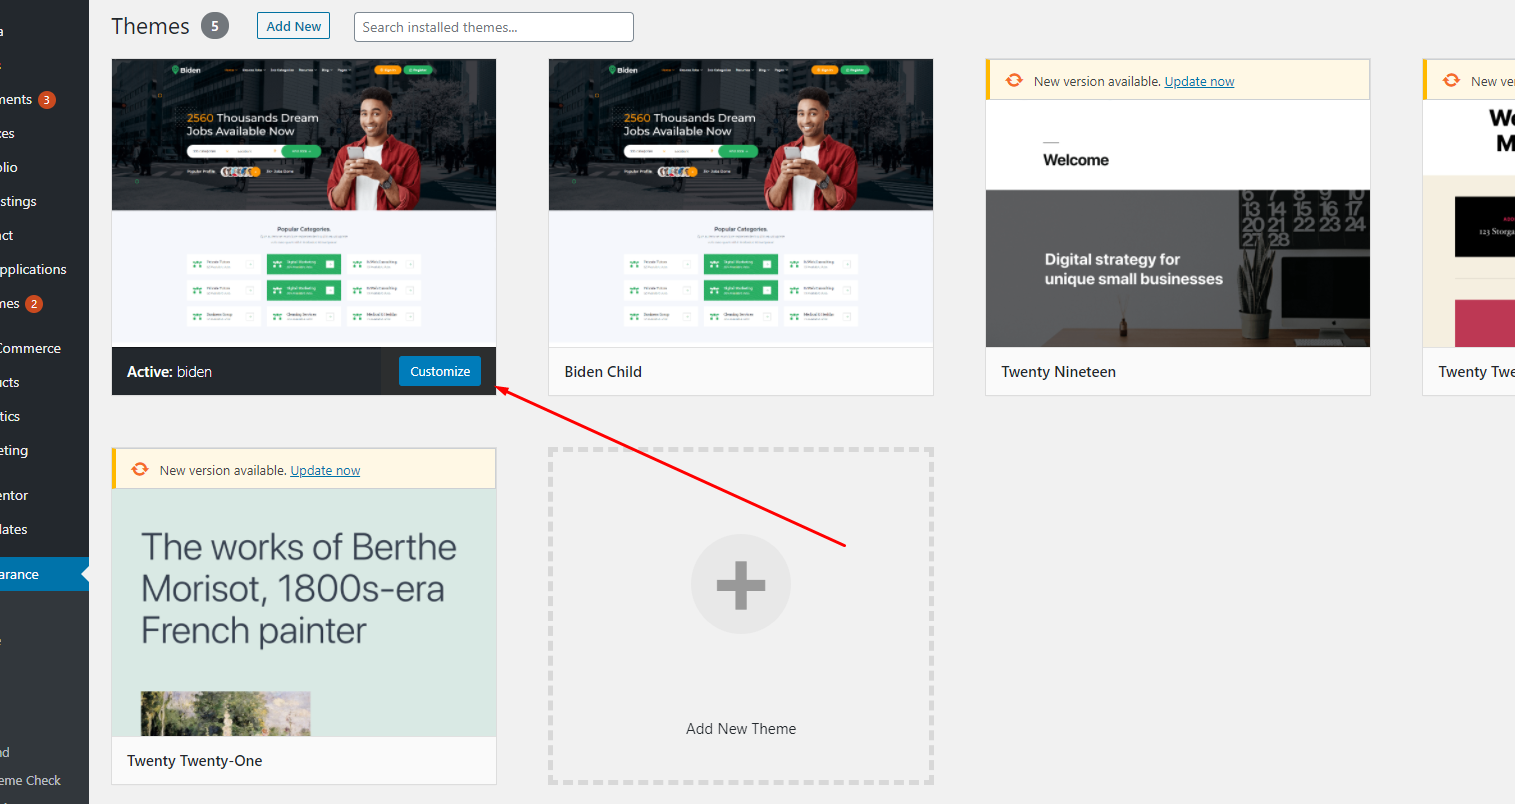Click the plus icon to add theme
The width and height of the screenshot is (1515, 804).
coord(741,585)
